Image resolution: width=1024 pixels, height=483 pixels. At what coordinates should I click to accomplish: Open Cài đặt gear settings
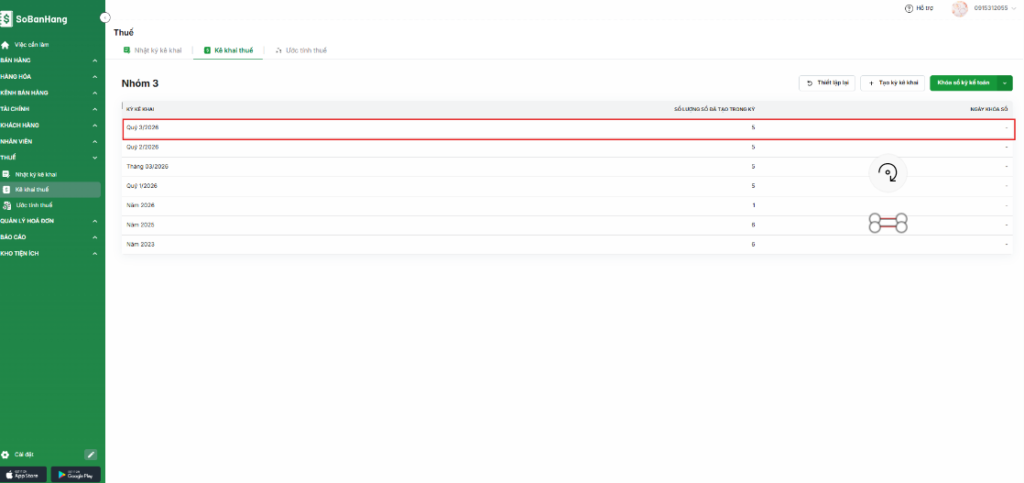(x=6, y=454)
